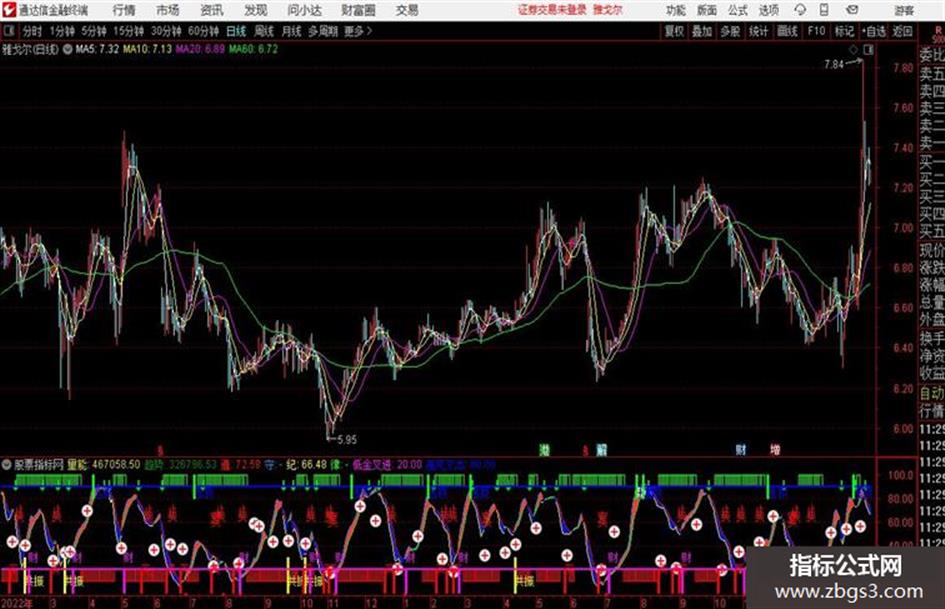Click the customer service headset icon

(x=800, y=10)
